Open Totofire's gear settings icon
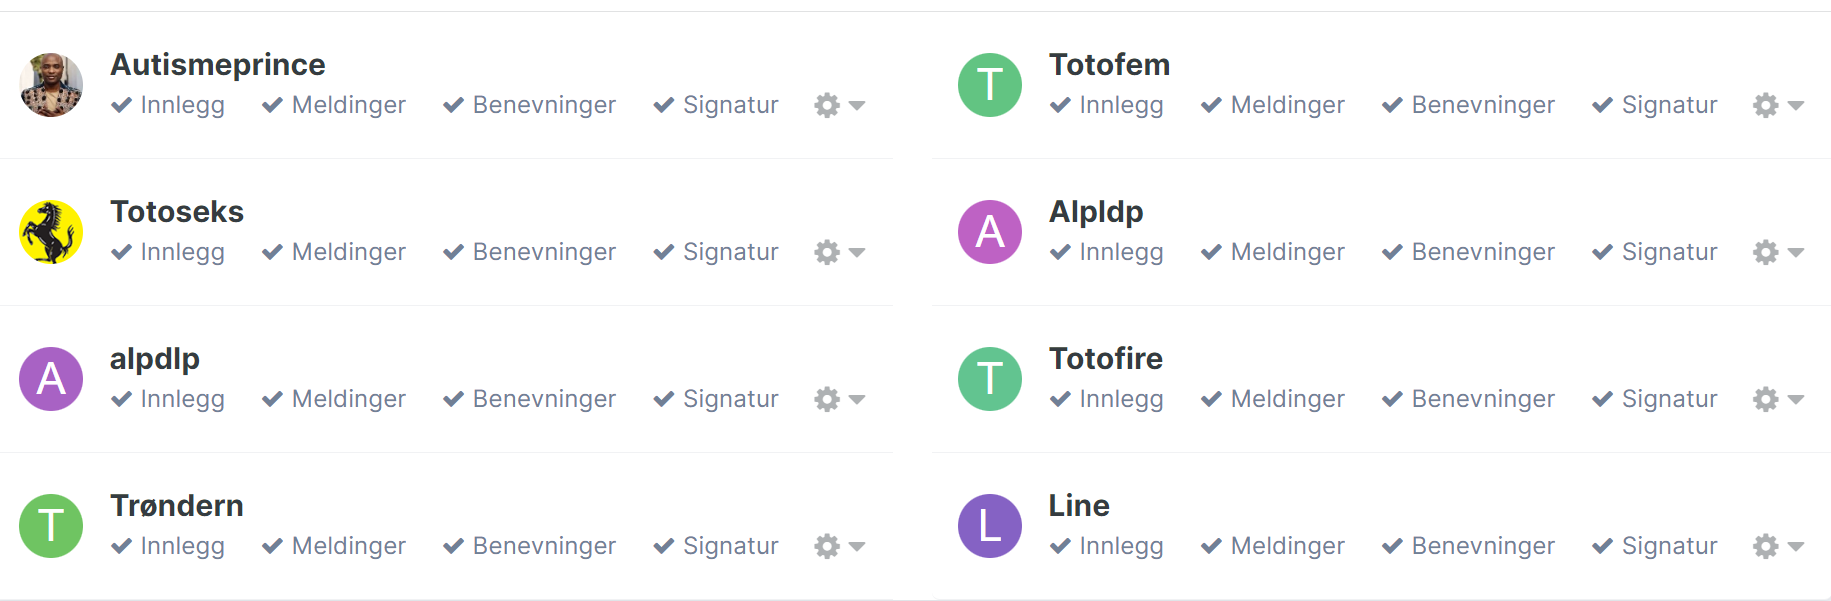This screenshot has height=601, width=1831. tap(1765, 399)
